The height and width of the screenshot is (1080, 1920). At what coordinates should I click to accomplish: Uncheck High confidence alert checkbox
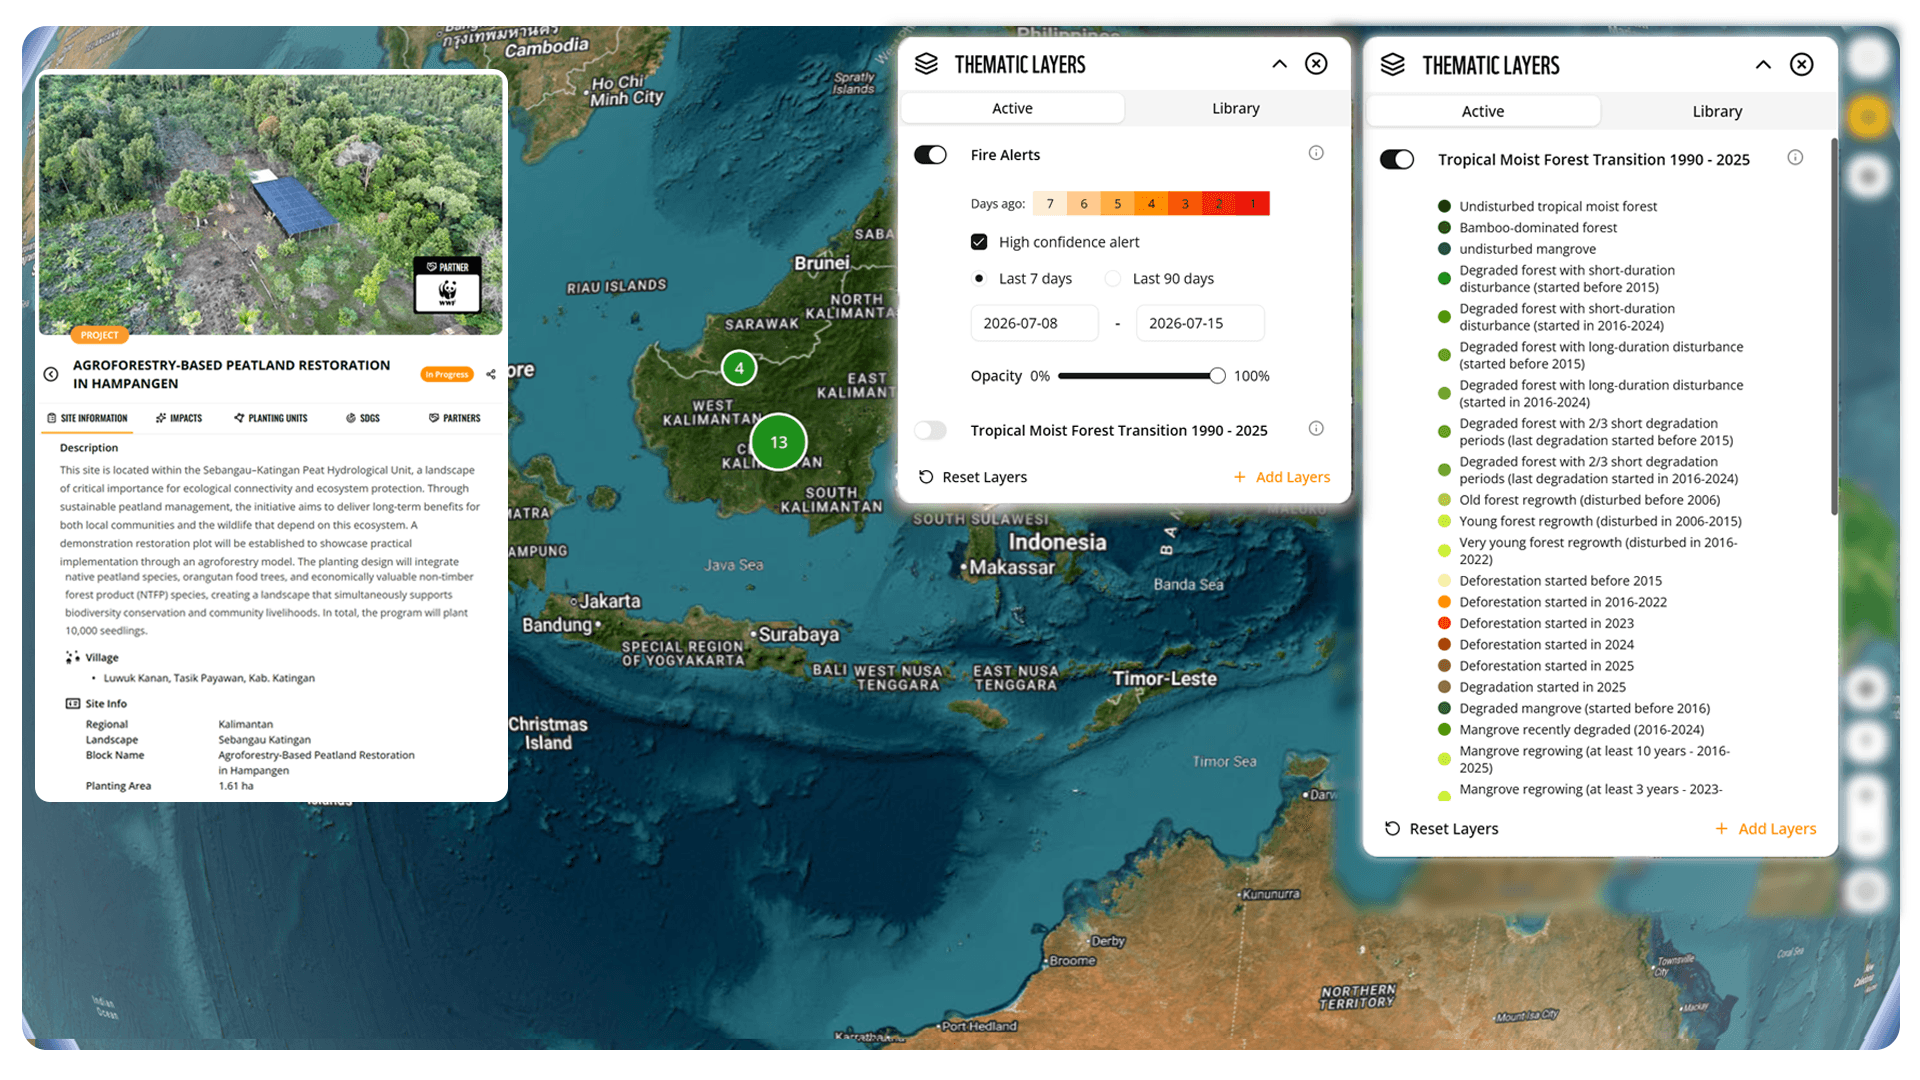click(x=979, y=242)
